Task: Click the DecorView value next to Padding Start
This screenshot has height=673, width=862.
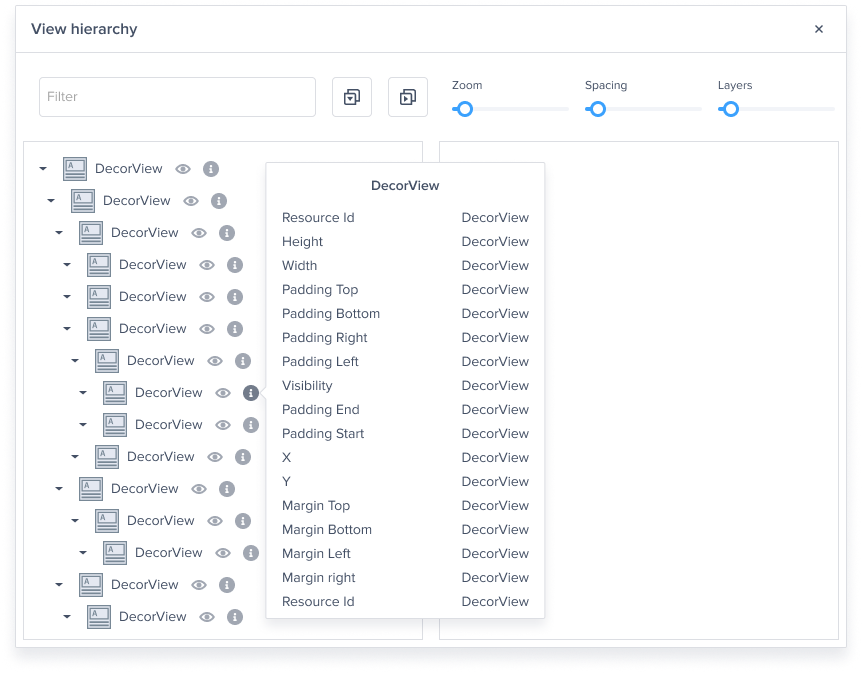Action: coord(495,434)
